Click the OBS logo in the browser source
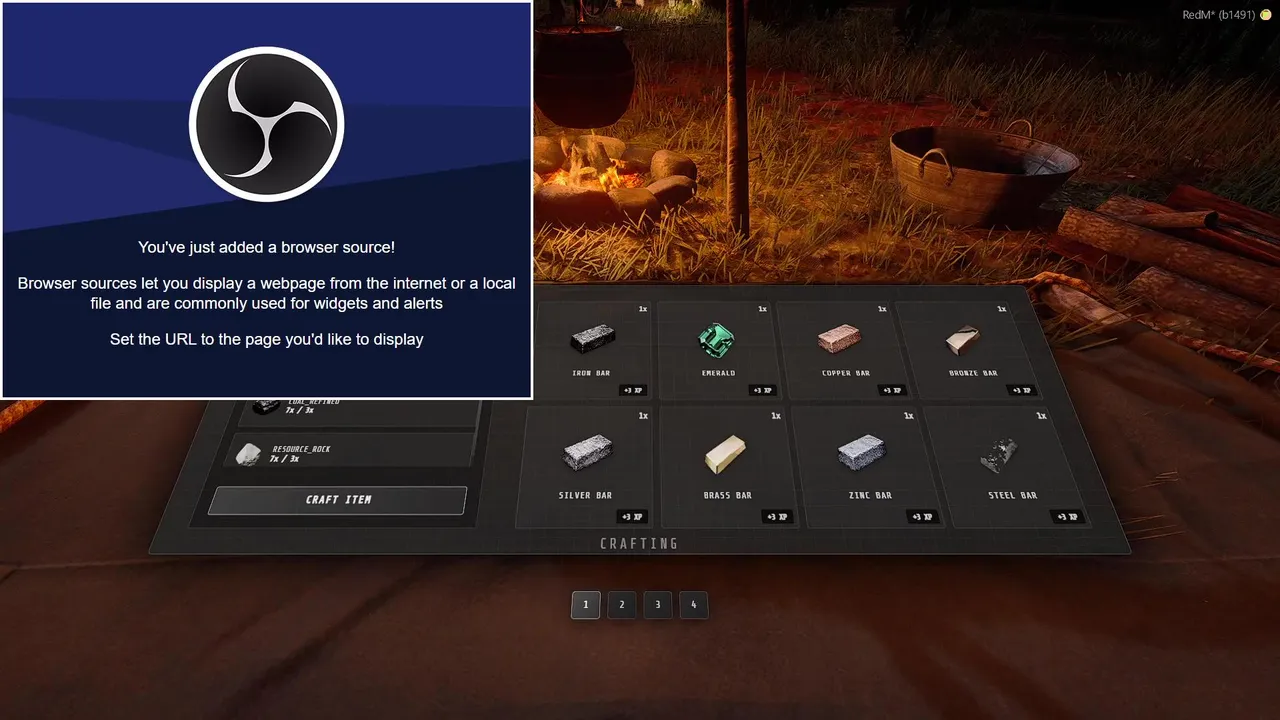The height and width of the screenshot is (720, 1280). pos(266,125)
